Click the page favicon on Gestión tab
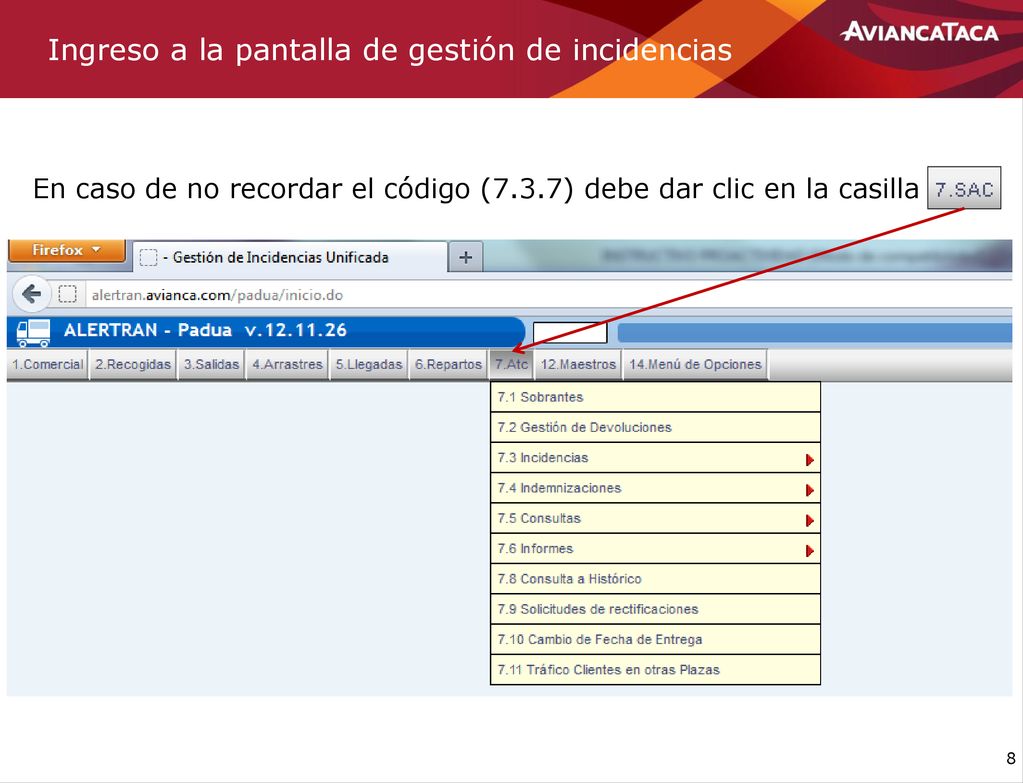The image size is (1023, 783). (x=149, y=258)
